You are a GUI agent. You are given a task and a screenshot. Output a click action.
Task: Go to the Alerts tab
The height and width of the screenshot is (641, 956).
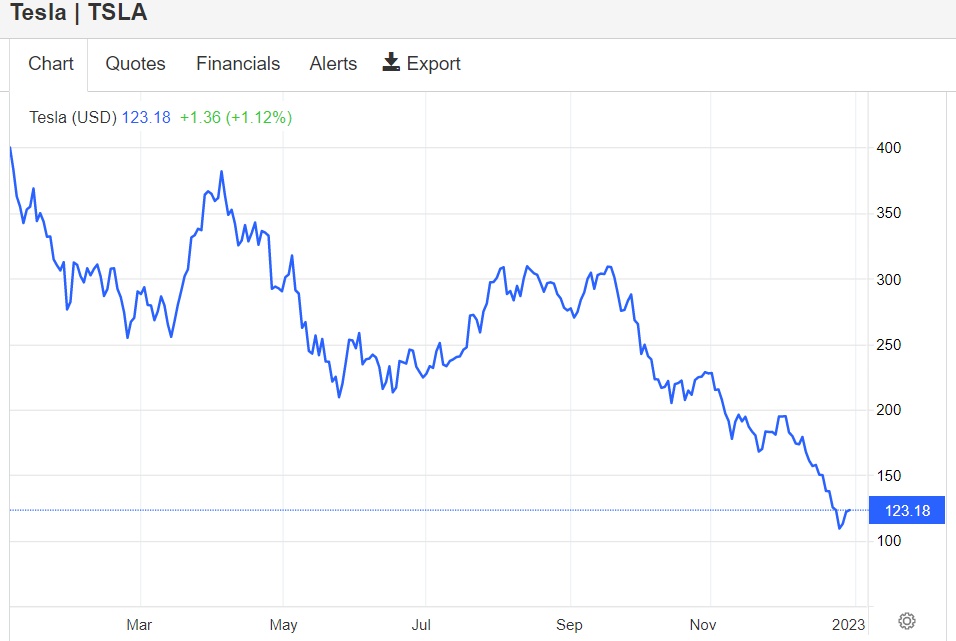click(333, 64)
